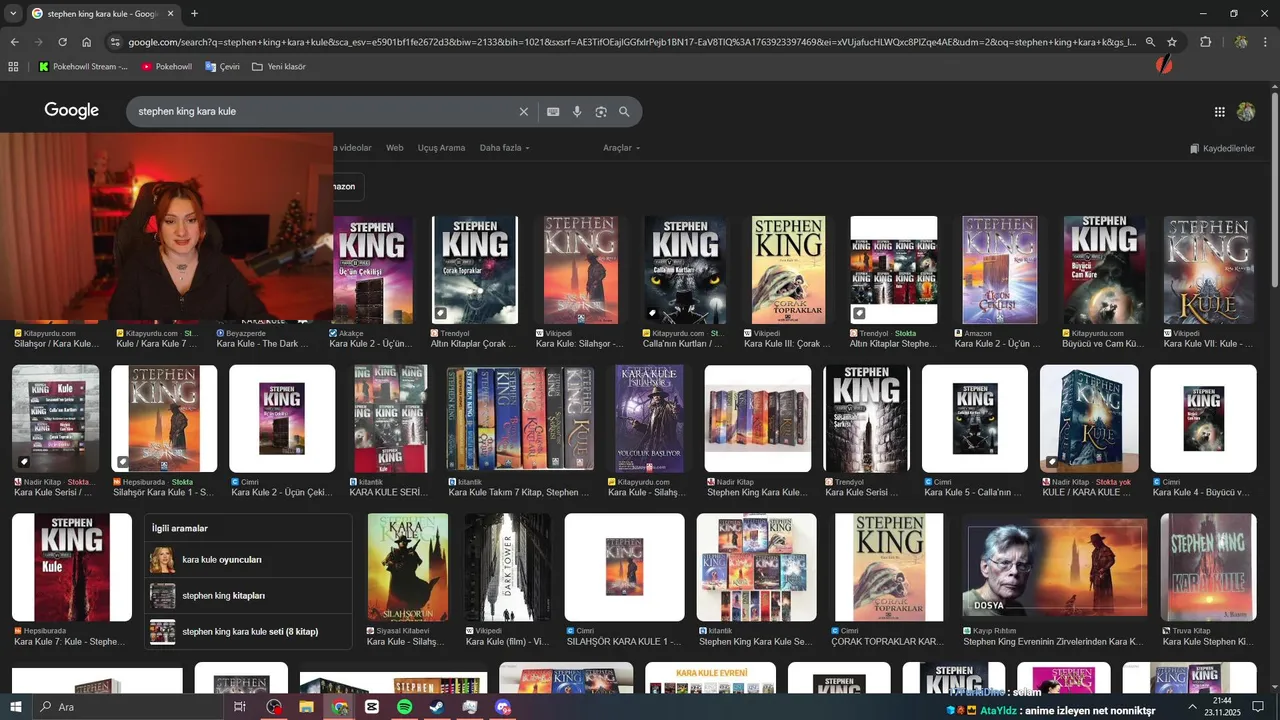
Task: Open CapCut from the taskbar
Action: tap(372, 707)
